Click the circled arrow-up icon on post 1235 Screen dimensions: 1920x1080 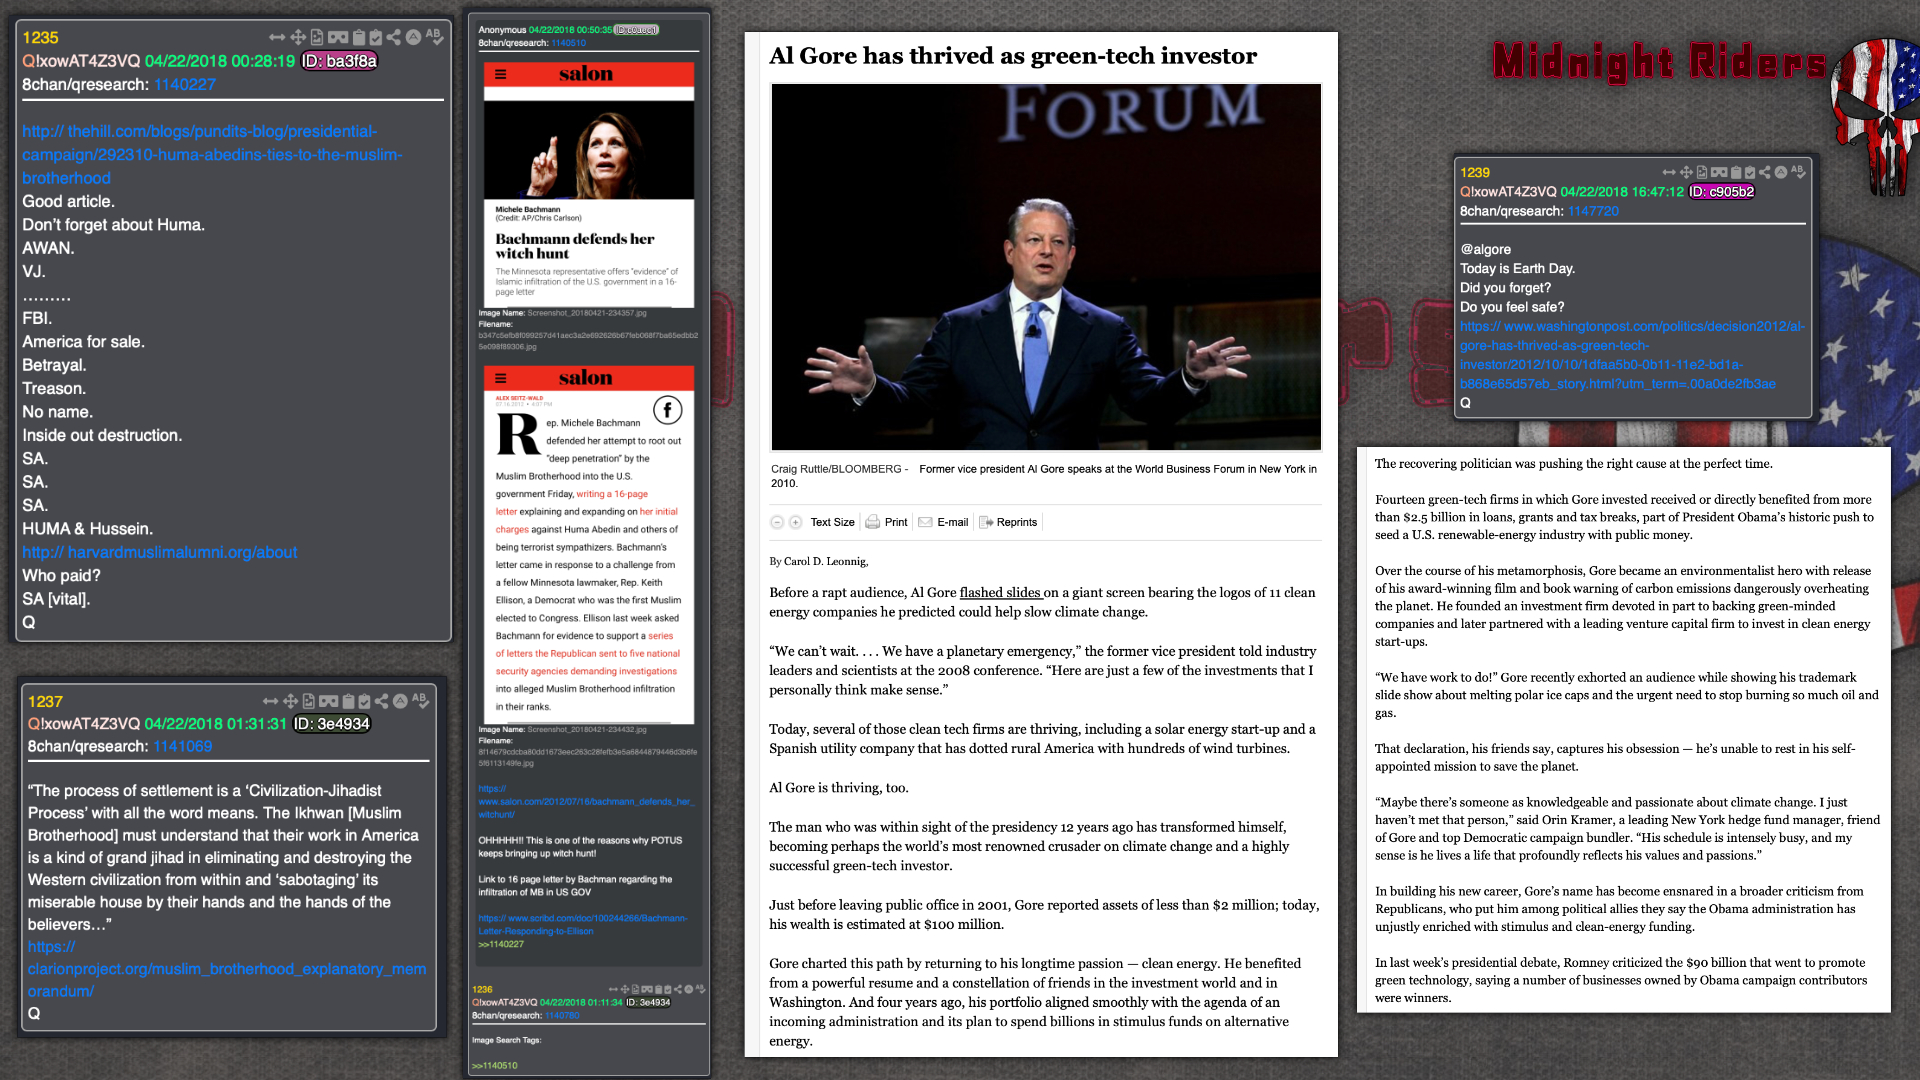[413, 37]
